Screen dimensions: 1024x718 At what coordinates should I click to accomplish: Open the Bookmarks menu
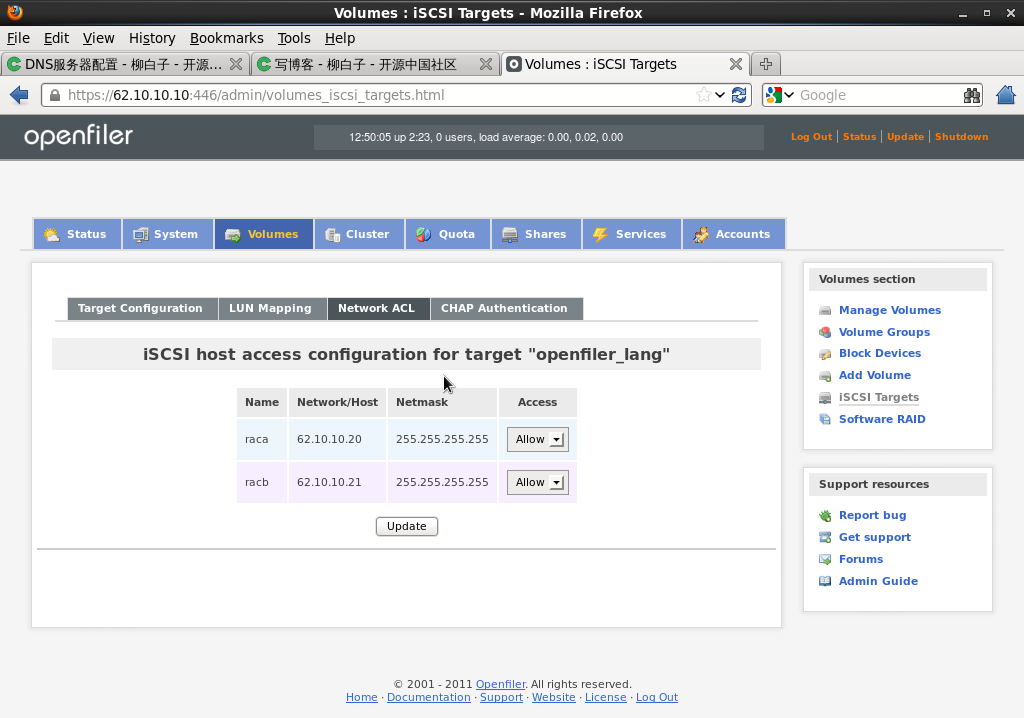[226, 38]
